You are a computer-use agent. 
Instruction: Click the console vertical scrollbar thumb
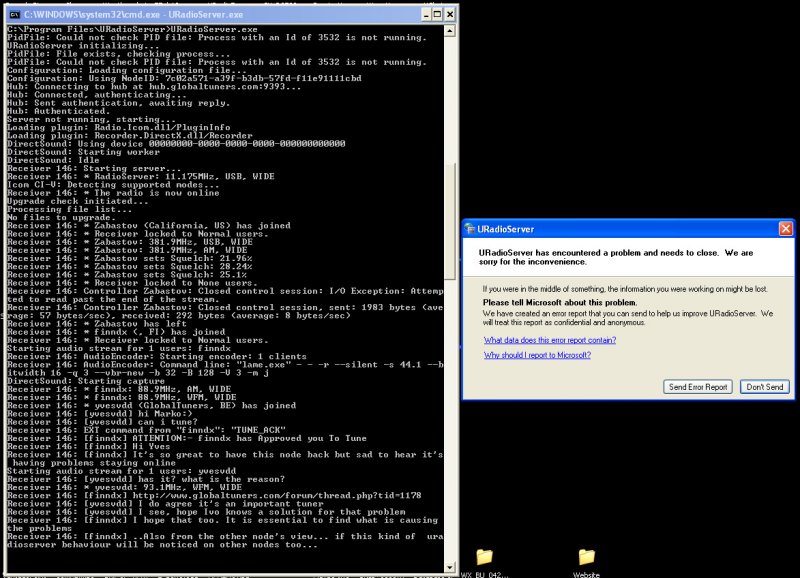point(449,221)
